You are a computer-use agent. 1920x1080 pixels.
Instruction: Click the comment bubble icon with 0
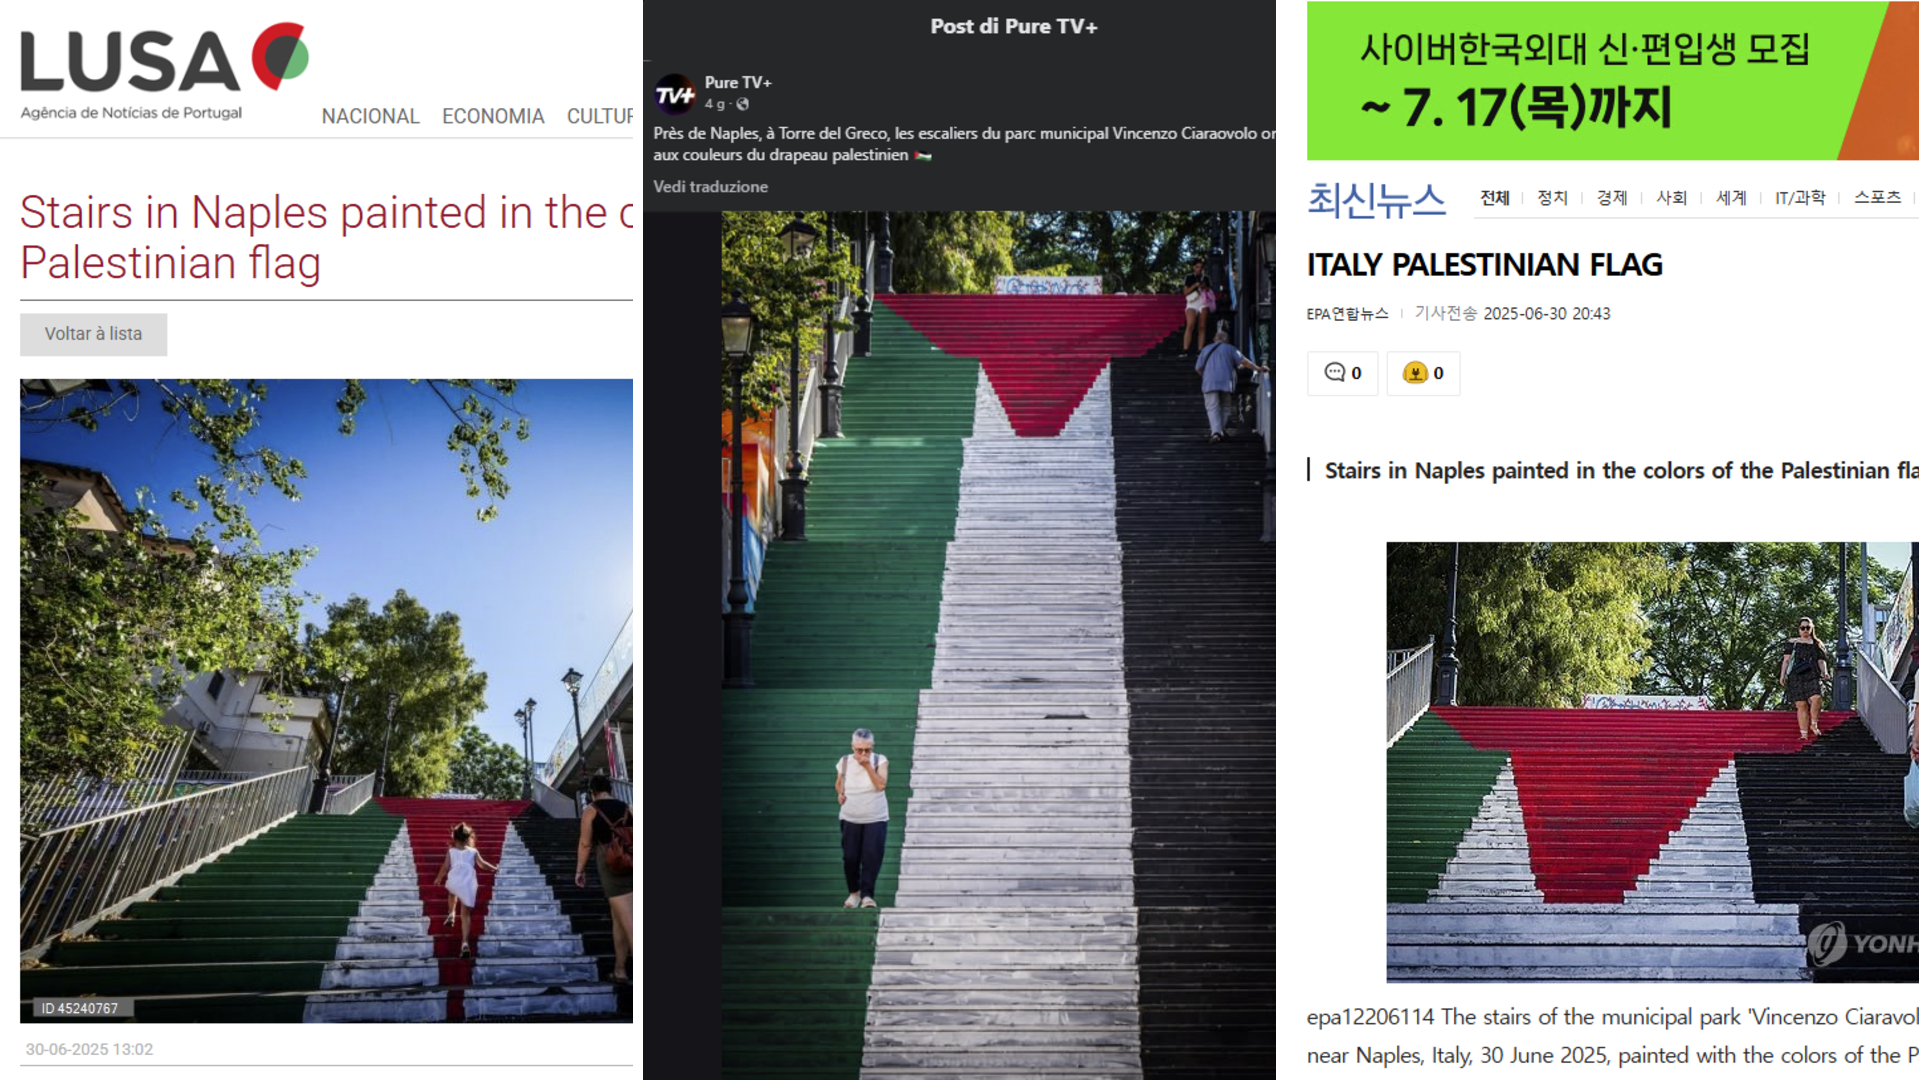tap(1342, 373)
